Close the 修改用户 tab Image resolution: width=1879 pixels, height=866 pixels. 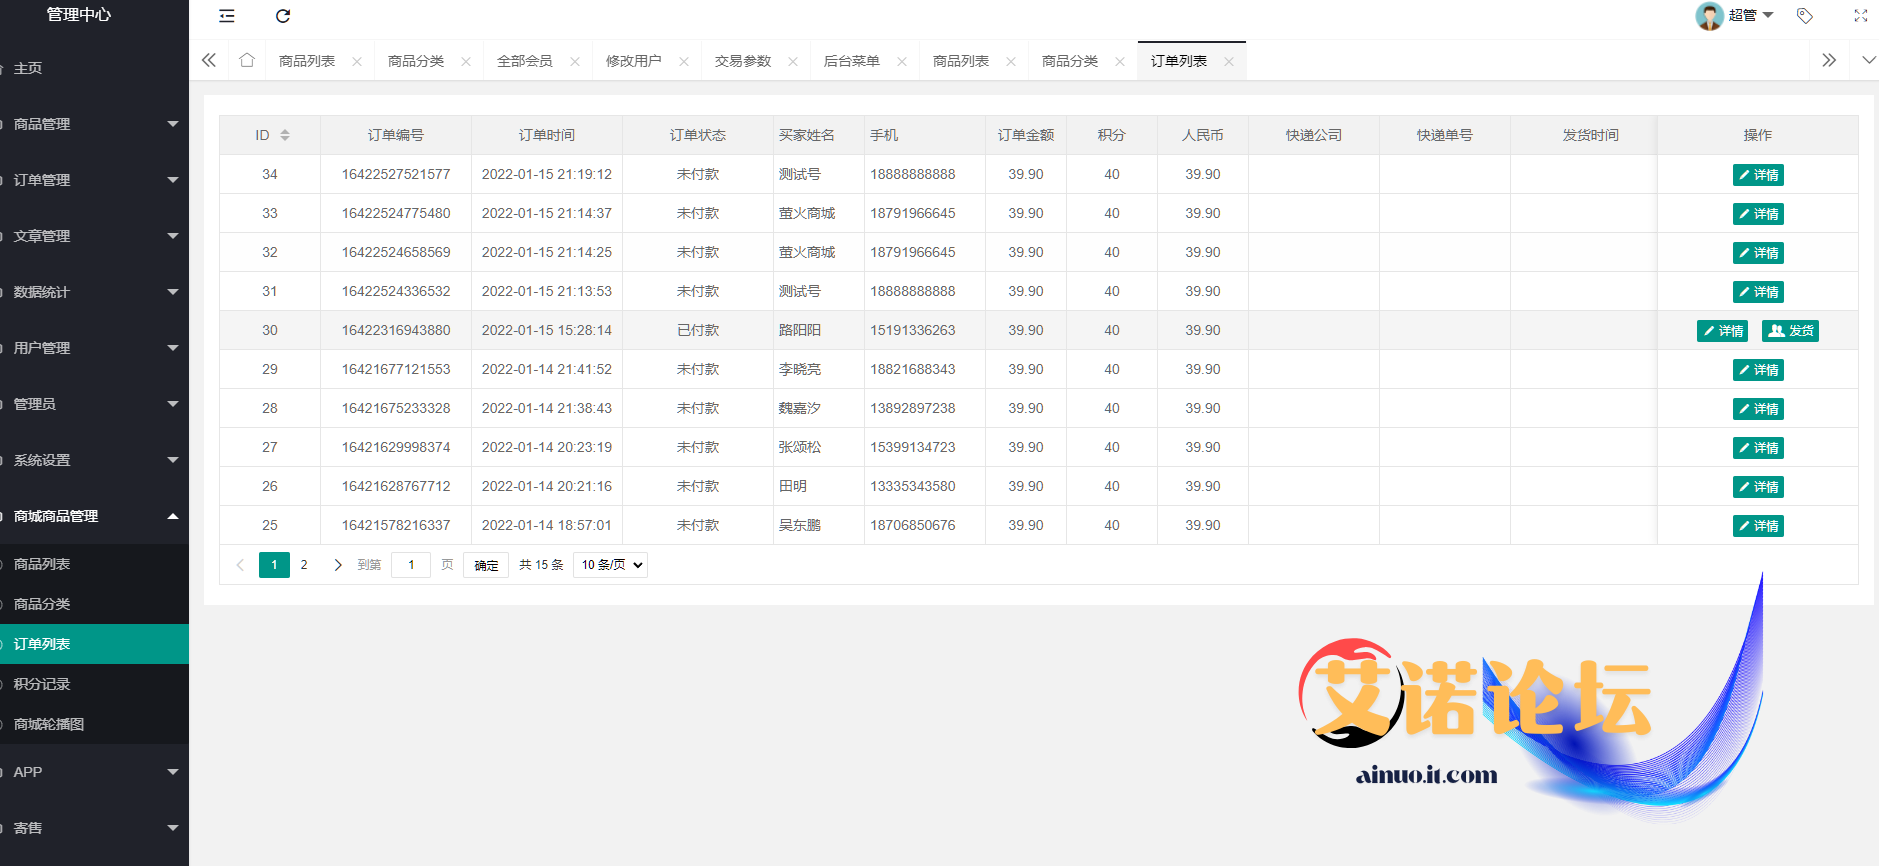pos(684,62)
